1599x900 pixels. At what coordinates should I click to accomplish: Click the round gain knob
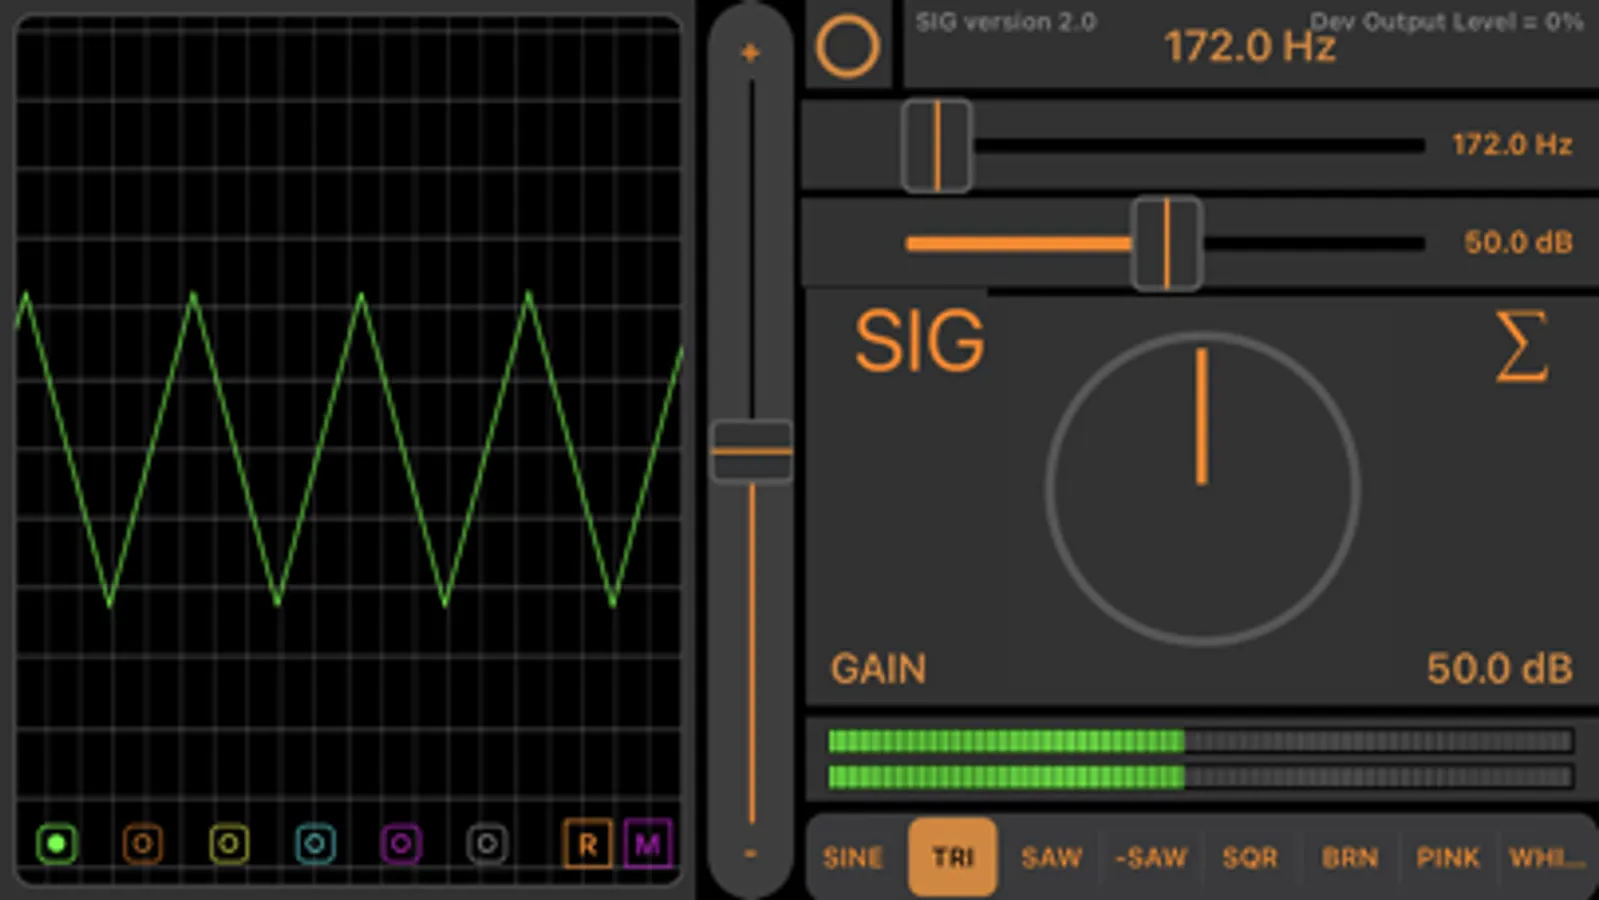pyautogui.click(x=1202, y=488)
